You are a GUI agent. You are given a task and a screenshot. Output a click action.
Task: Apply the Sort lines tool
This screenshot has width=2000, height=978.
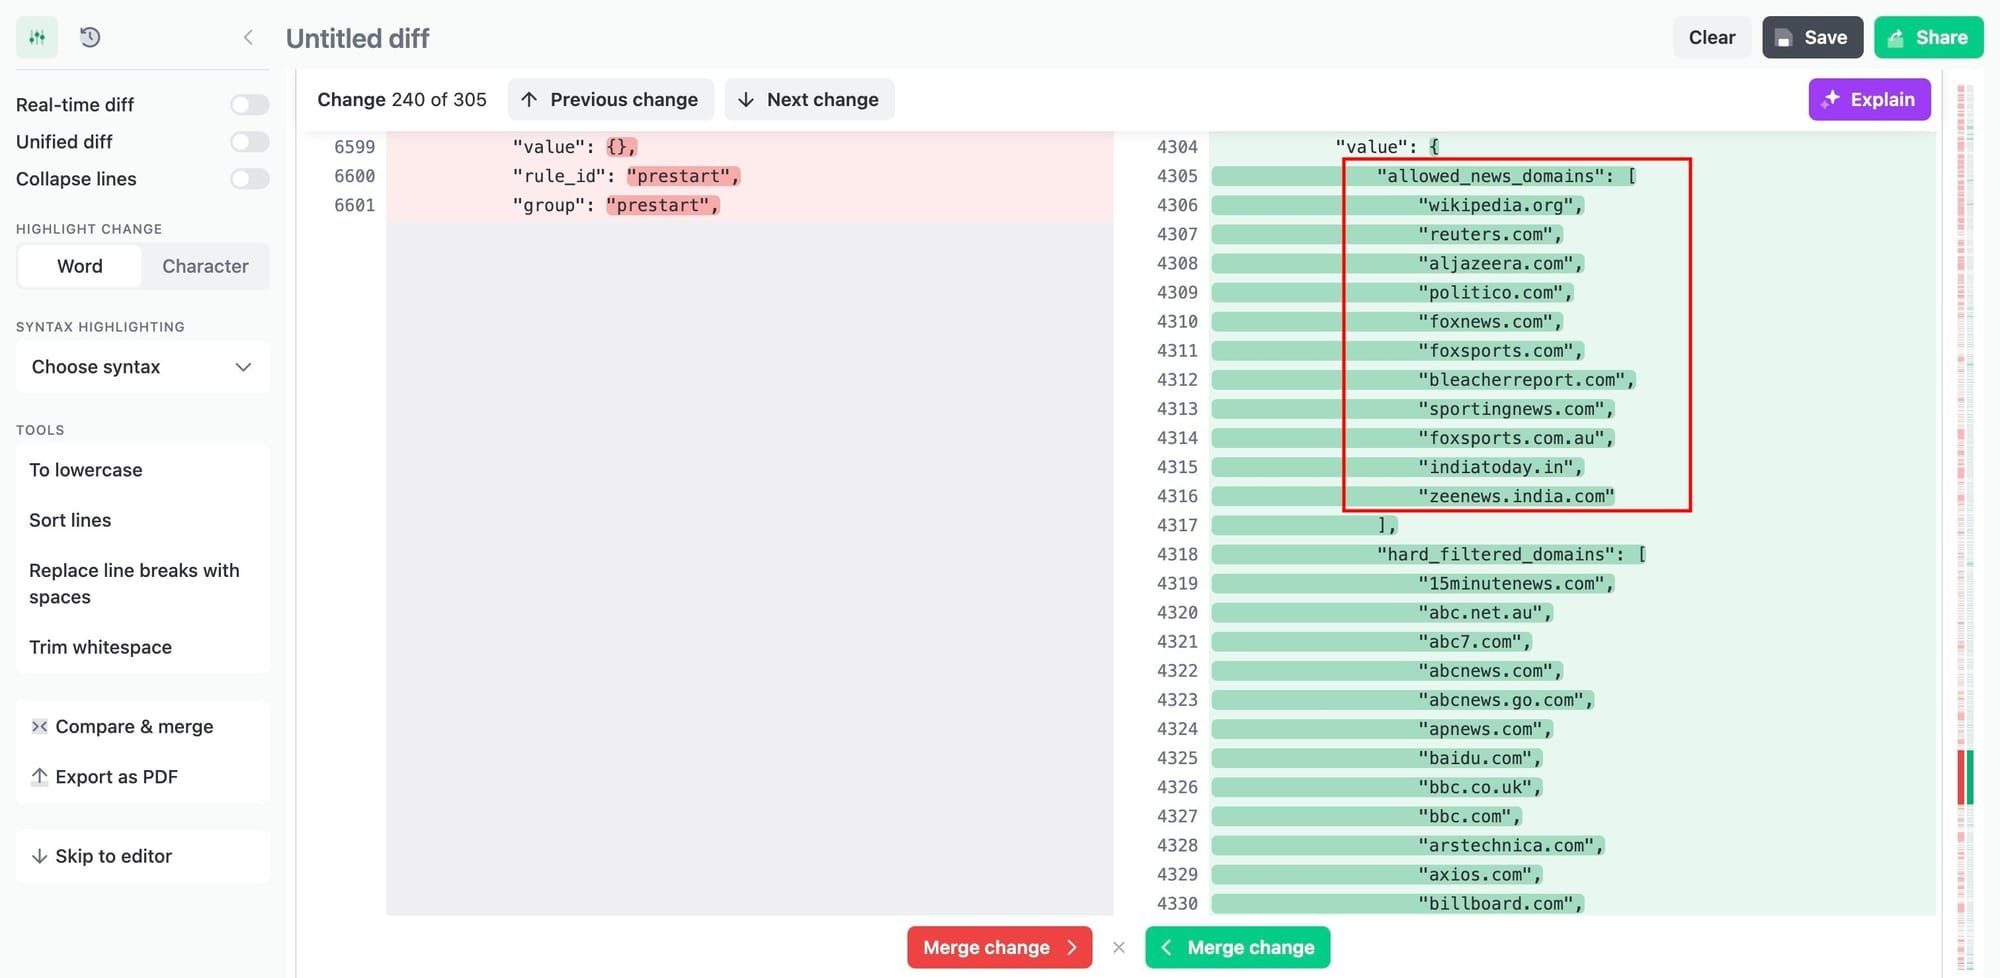click(70, 520)
